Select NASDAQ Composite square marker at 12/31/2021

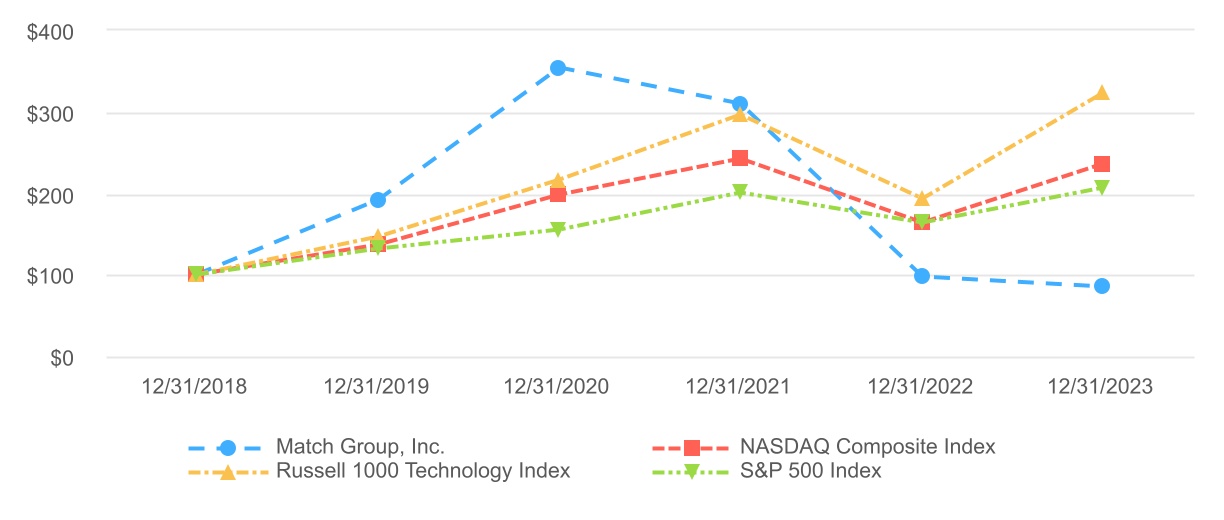tap(739, 158)
